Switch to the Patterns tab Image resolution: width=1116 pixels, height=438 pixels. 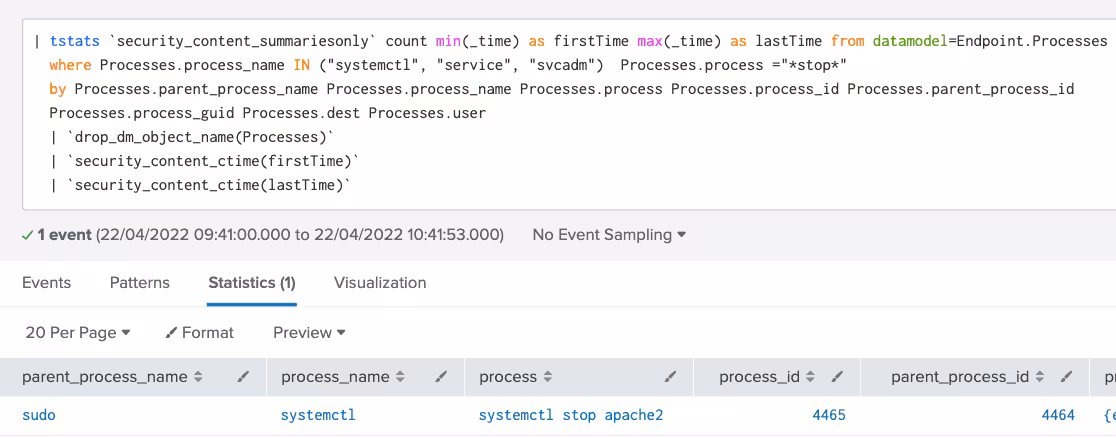[x=140, y=283]
